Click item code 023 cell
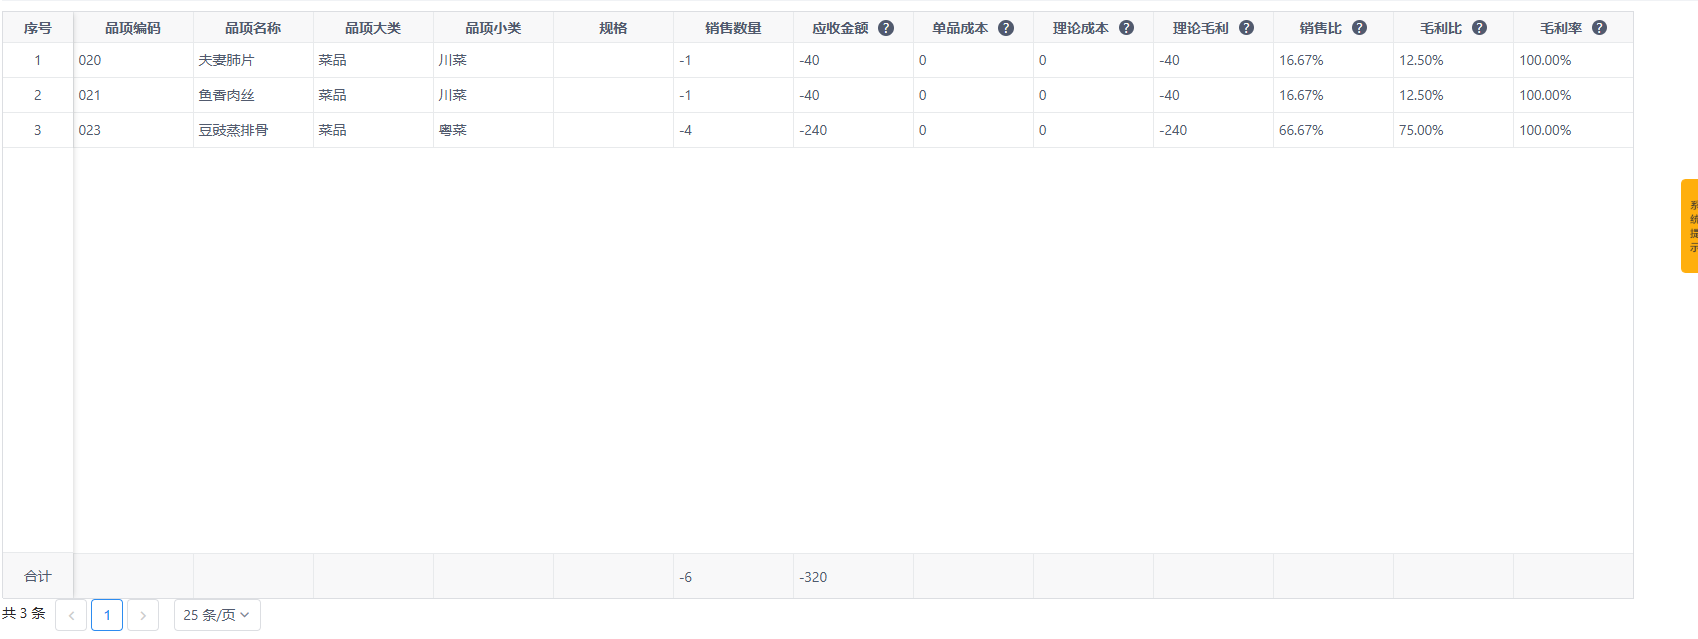The width and height of the screenshot is (1698, 639). pos(90,130)
